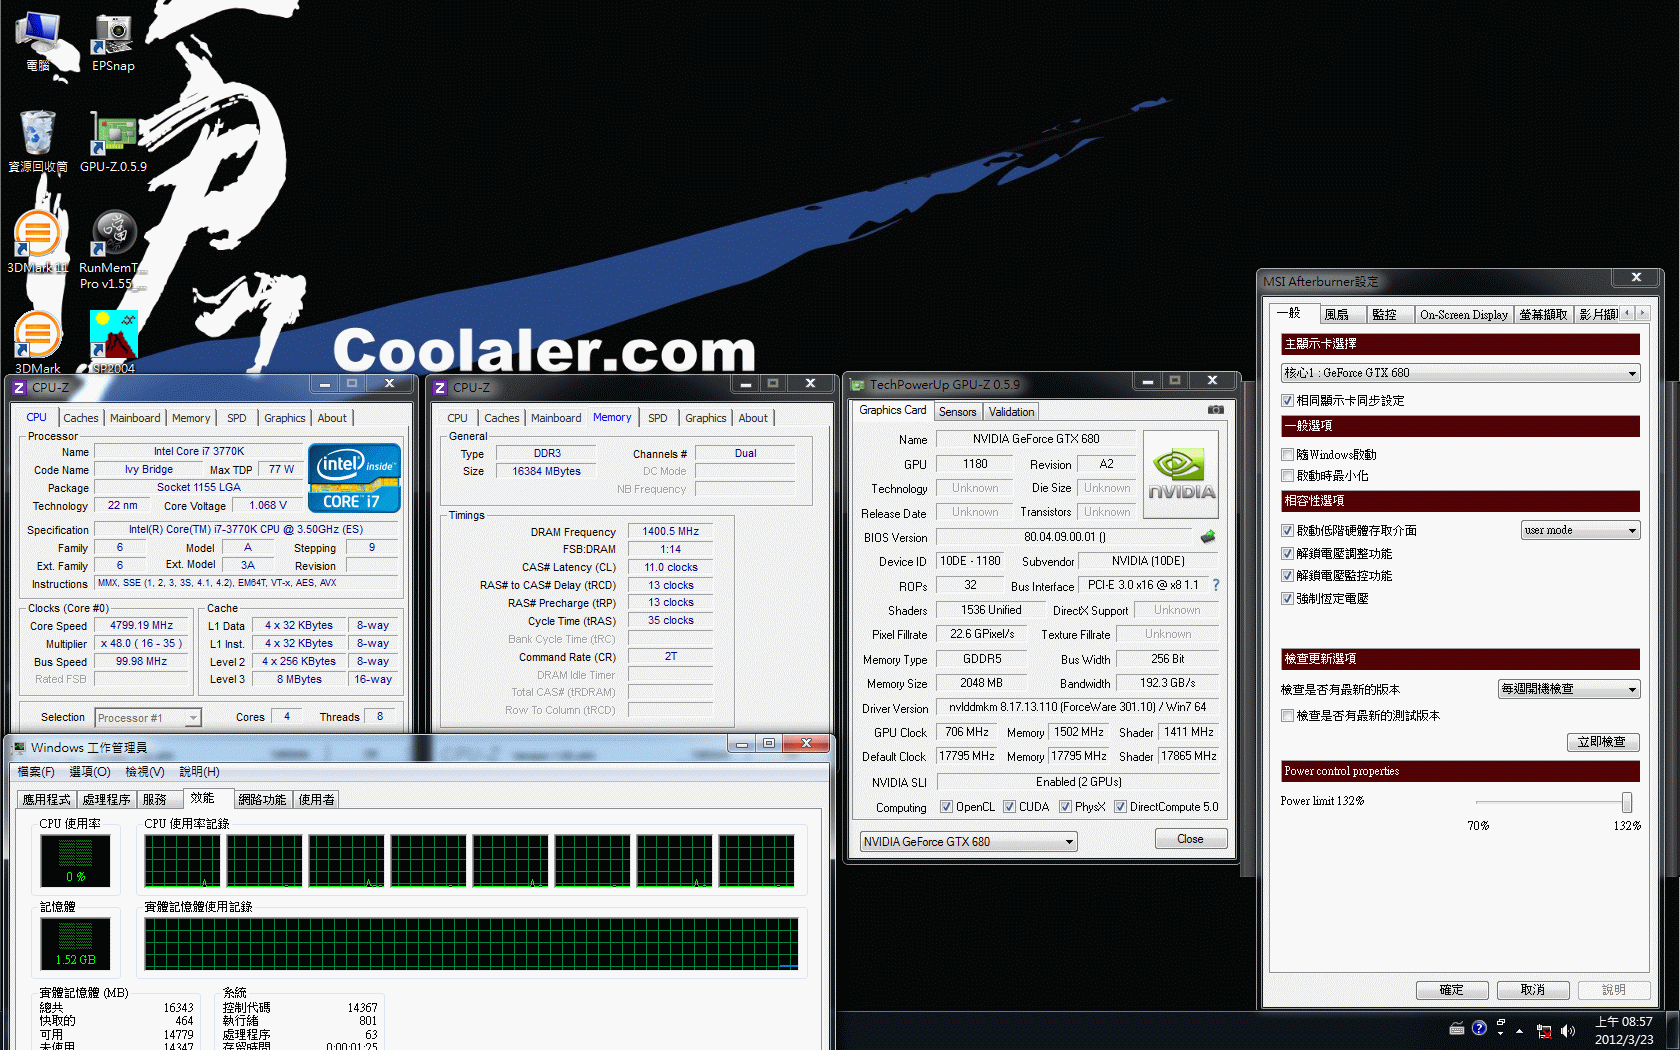Open the volume speaker tray icon

click(x=1567, y=1031)
